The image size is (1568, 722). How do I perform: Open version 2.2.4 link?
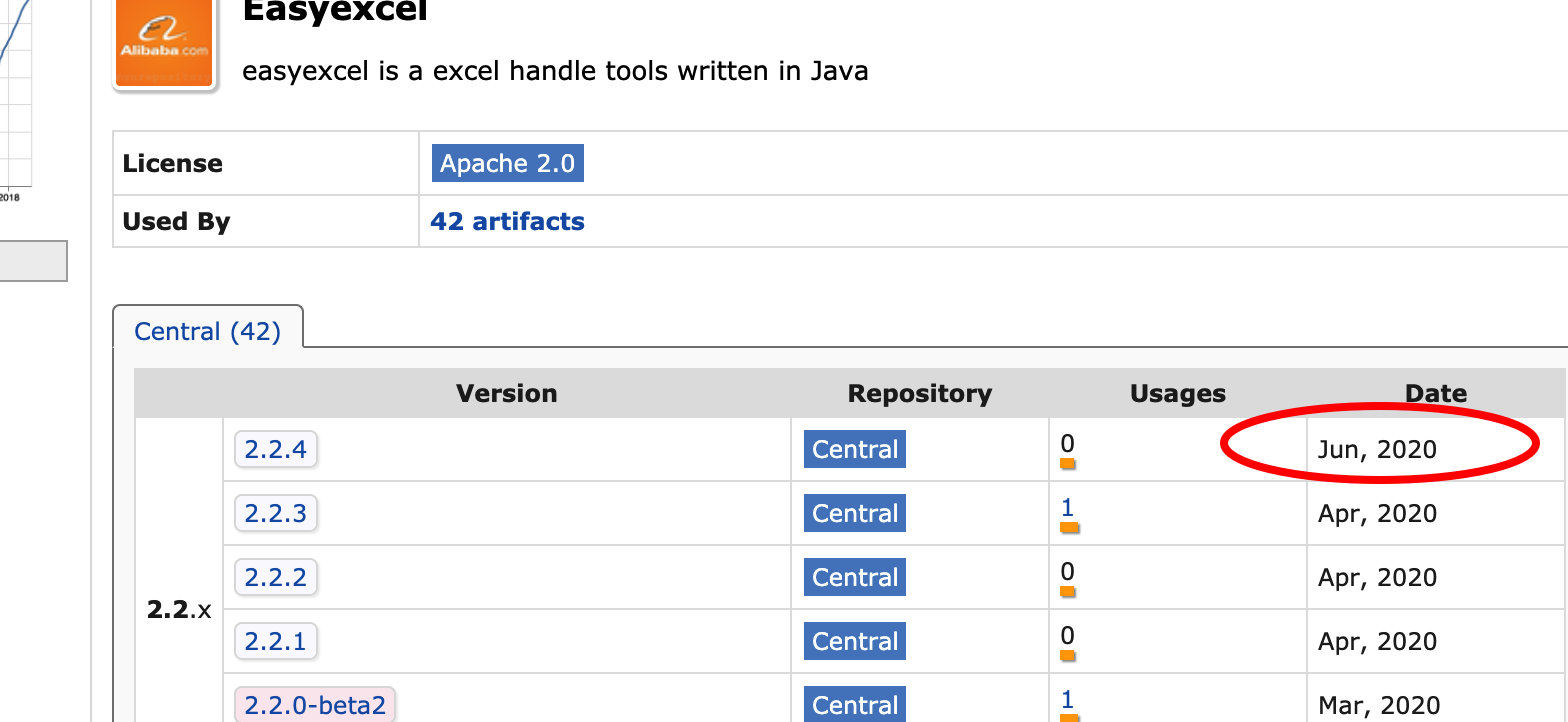(275, 450)
